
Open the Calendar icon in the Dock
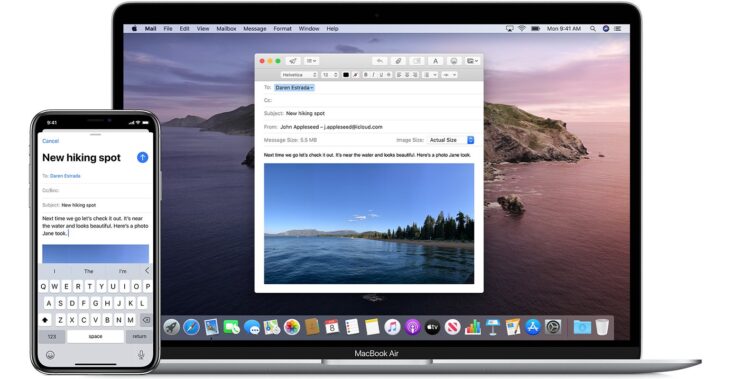pyautogui.click(x=332, y=327)
